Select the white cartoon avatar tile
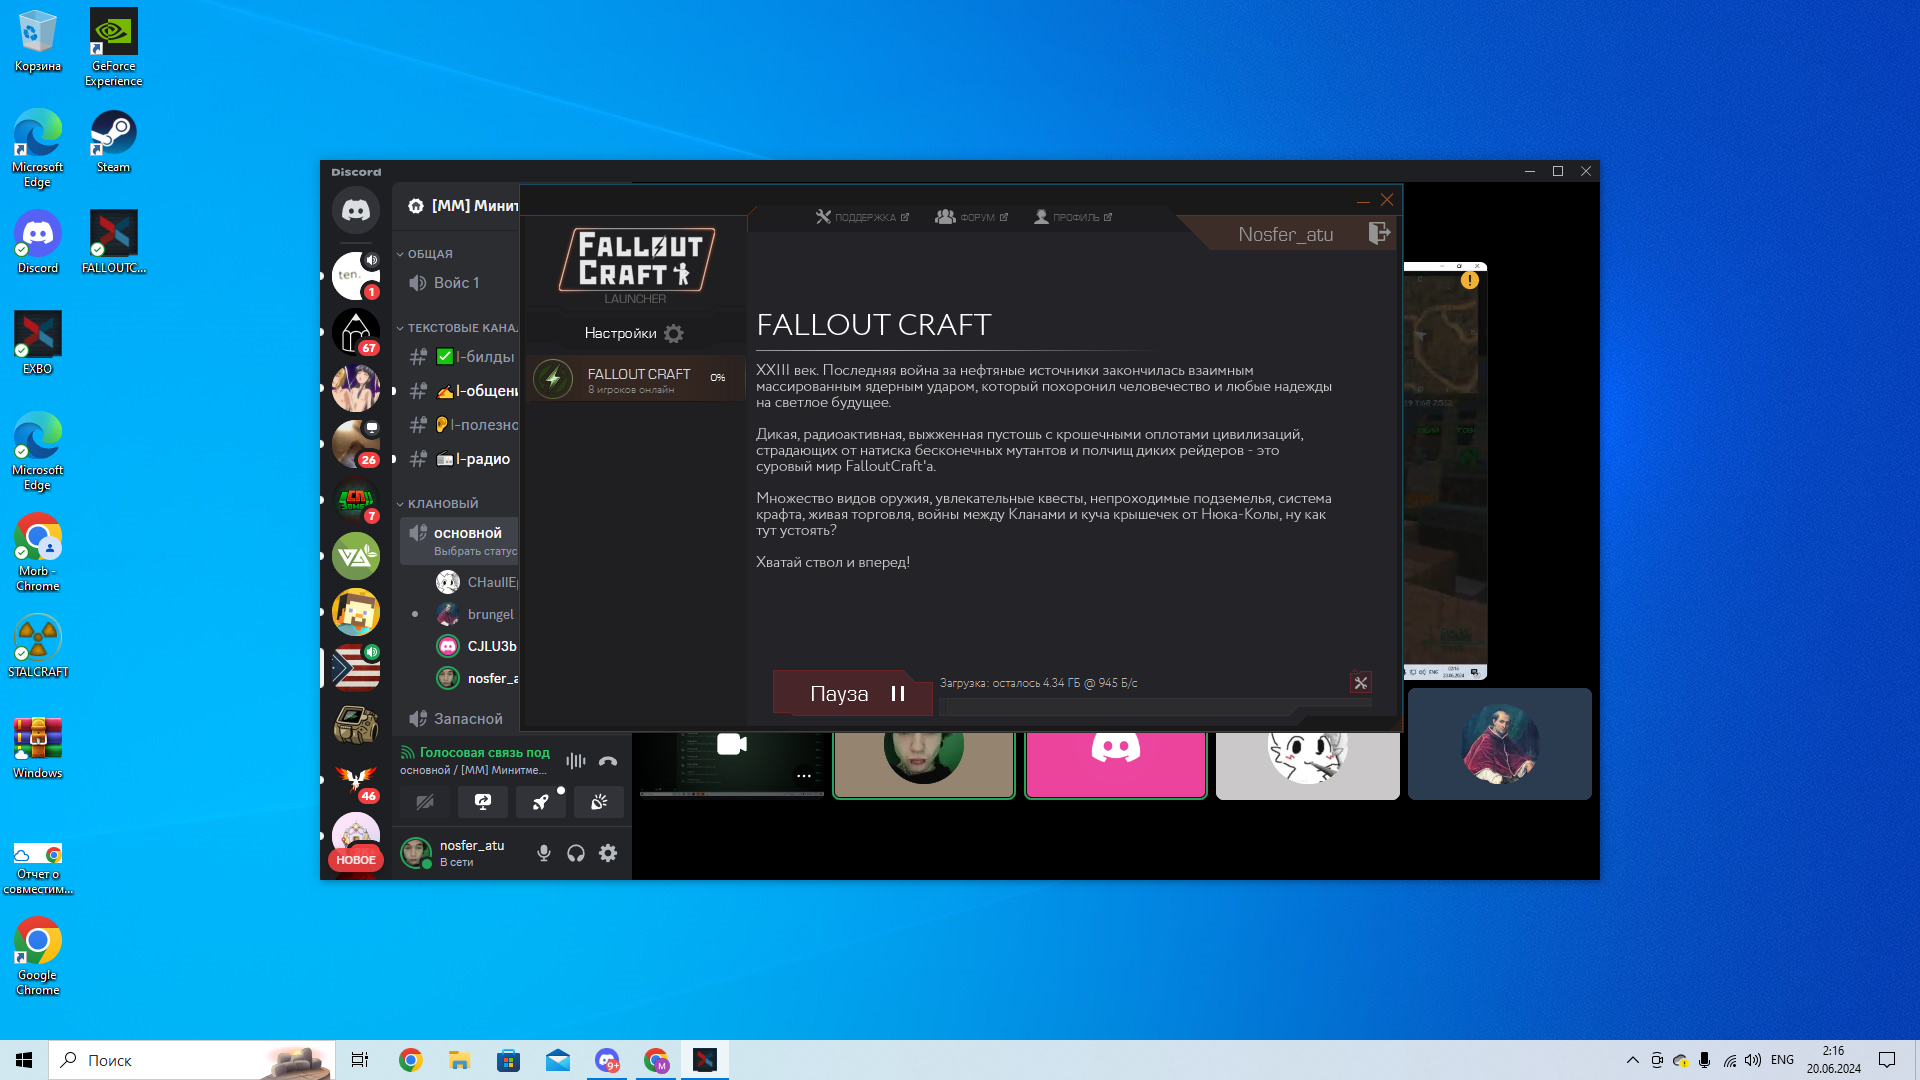The image size is (1920, 1080). pos(1308,765)
